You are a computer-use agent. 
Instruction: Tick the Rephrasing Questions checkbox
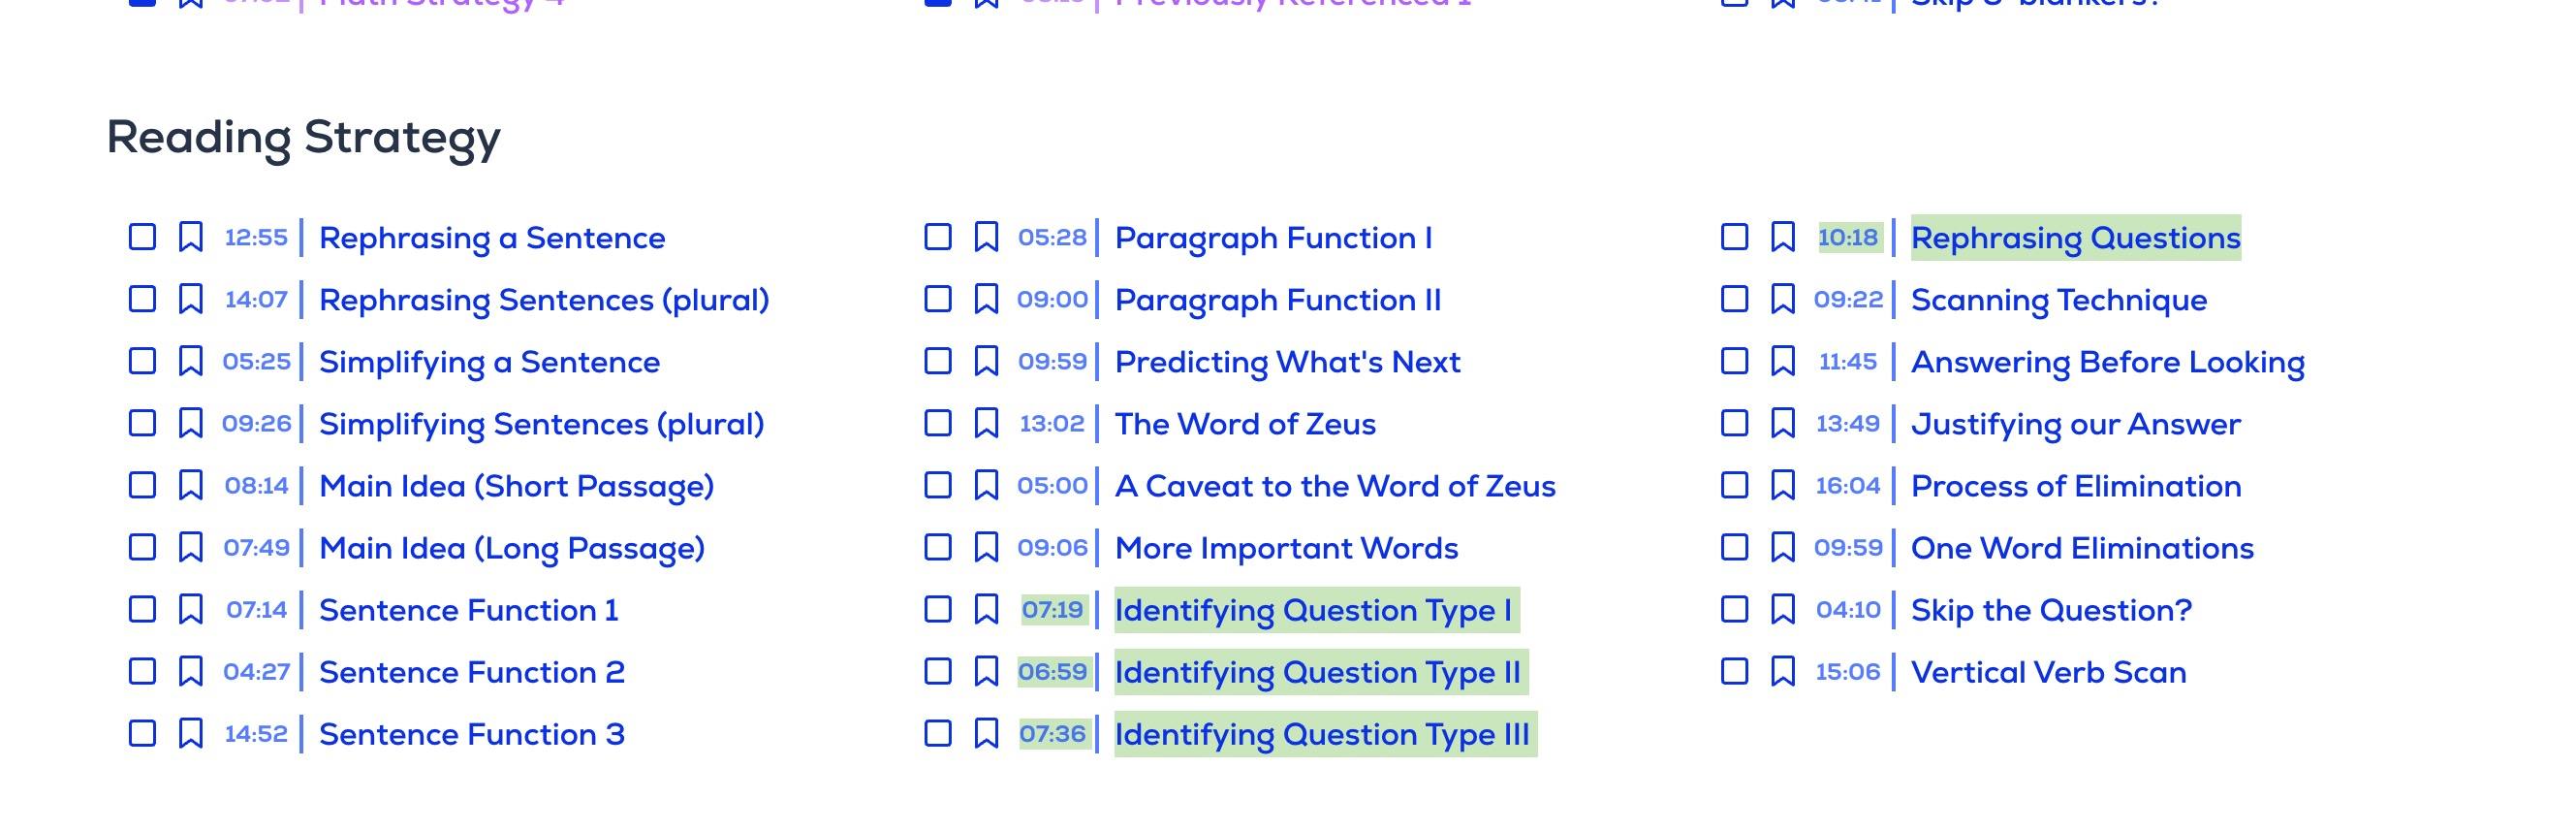(1734, 237)
